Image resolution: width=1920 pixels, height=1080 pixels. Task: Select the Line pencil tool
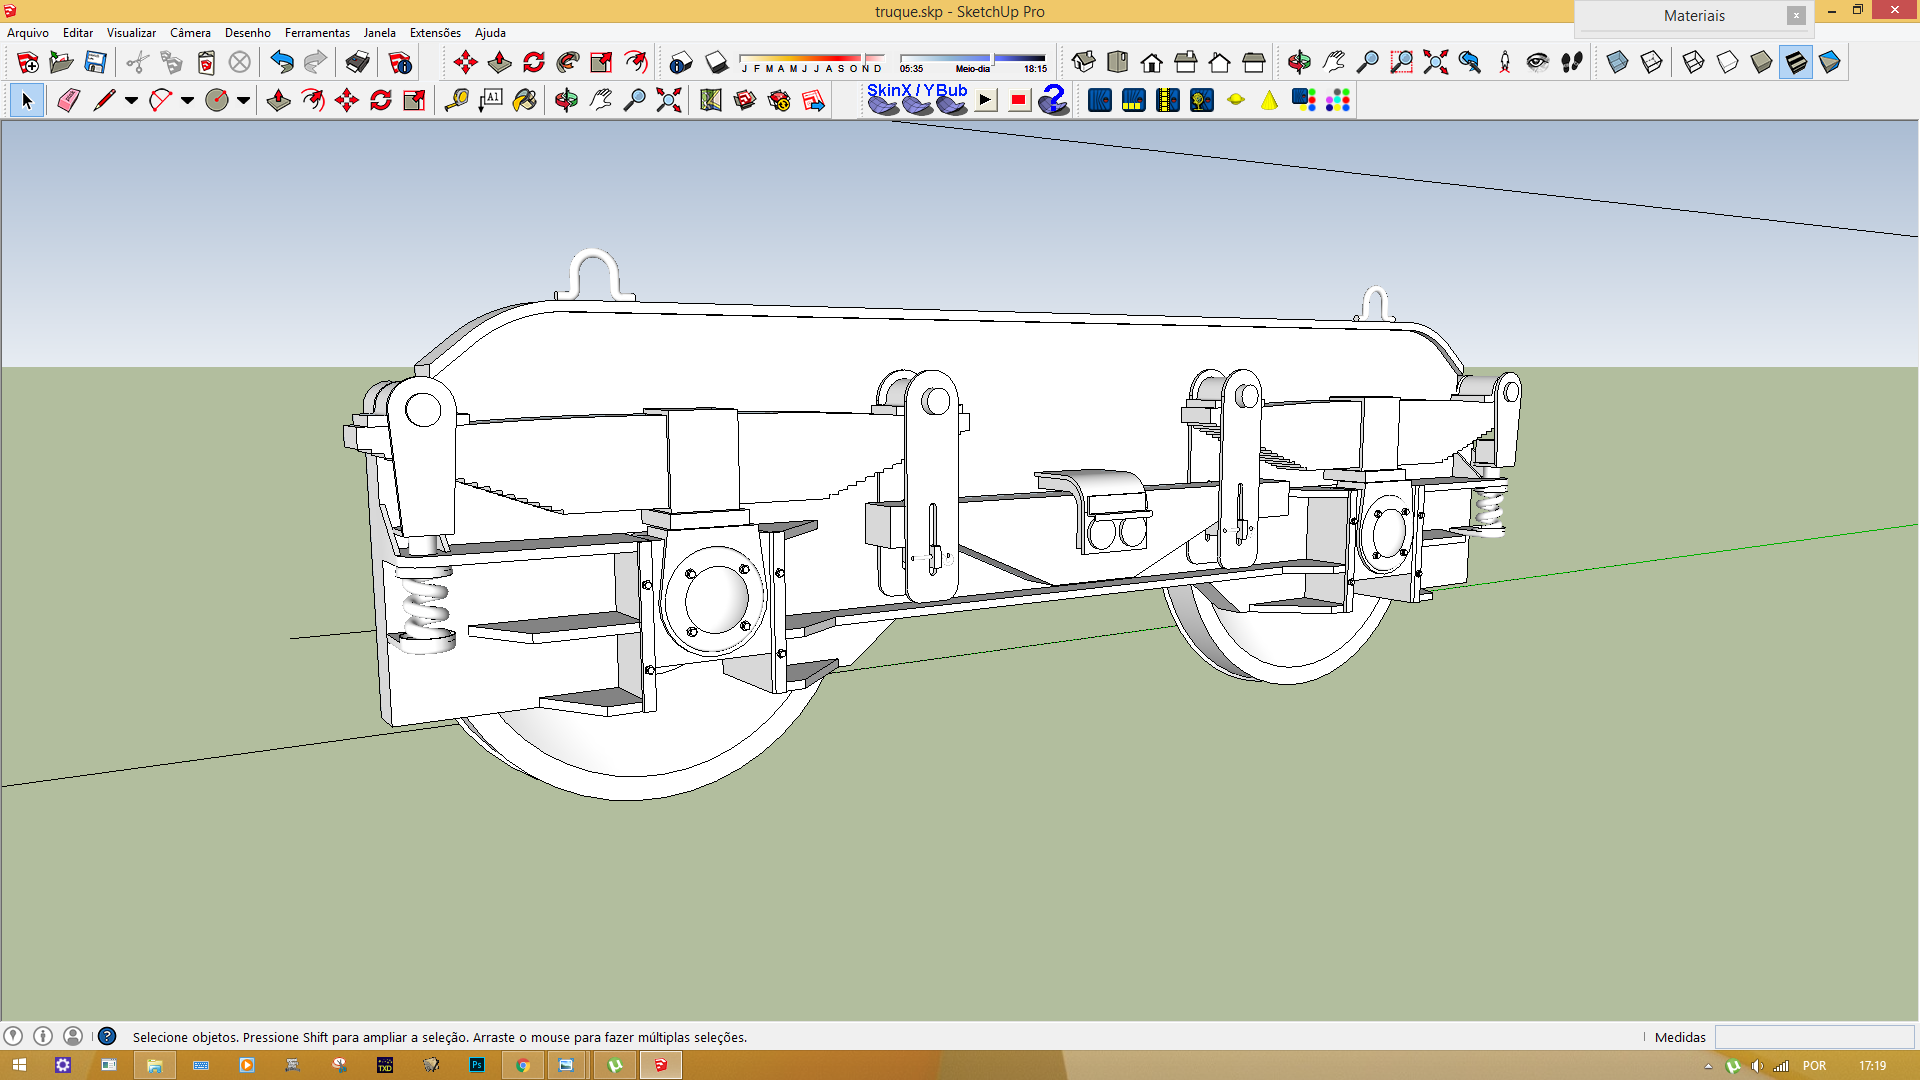[x=104, y=100]
